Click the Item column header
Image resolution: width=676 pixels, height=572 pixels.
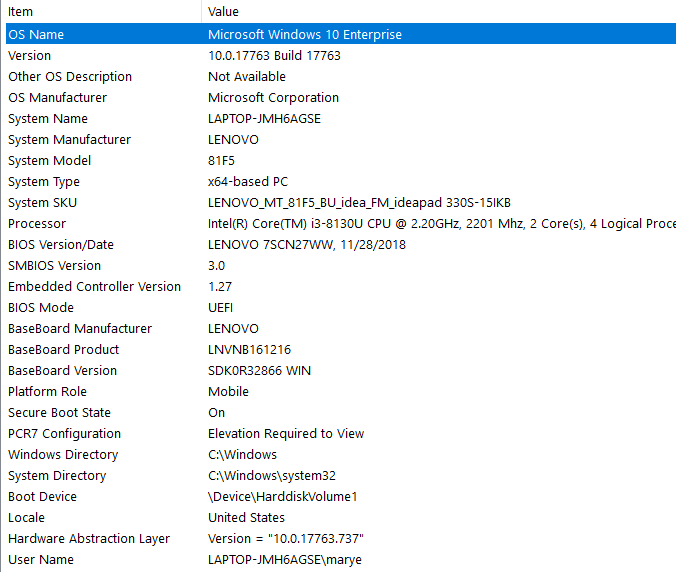coord(103,12)
